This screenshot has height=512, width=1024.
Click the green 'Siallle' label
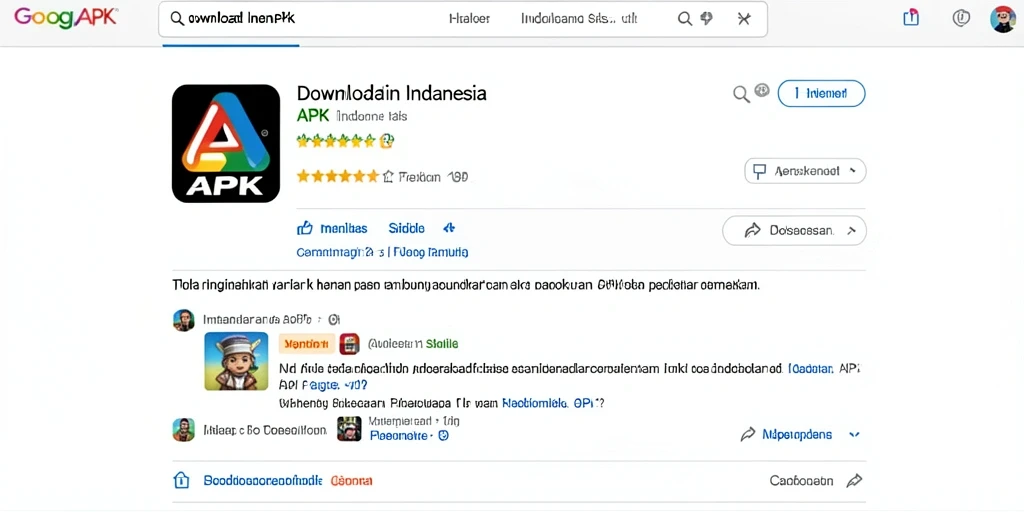coord(442,344)
